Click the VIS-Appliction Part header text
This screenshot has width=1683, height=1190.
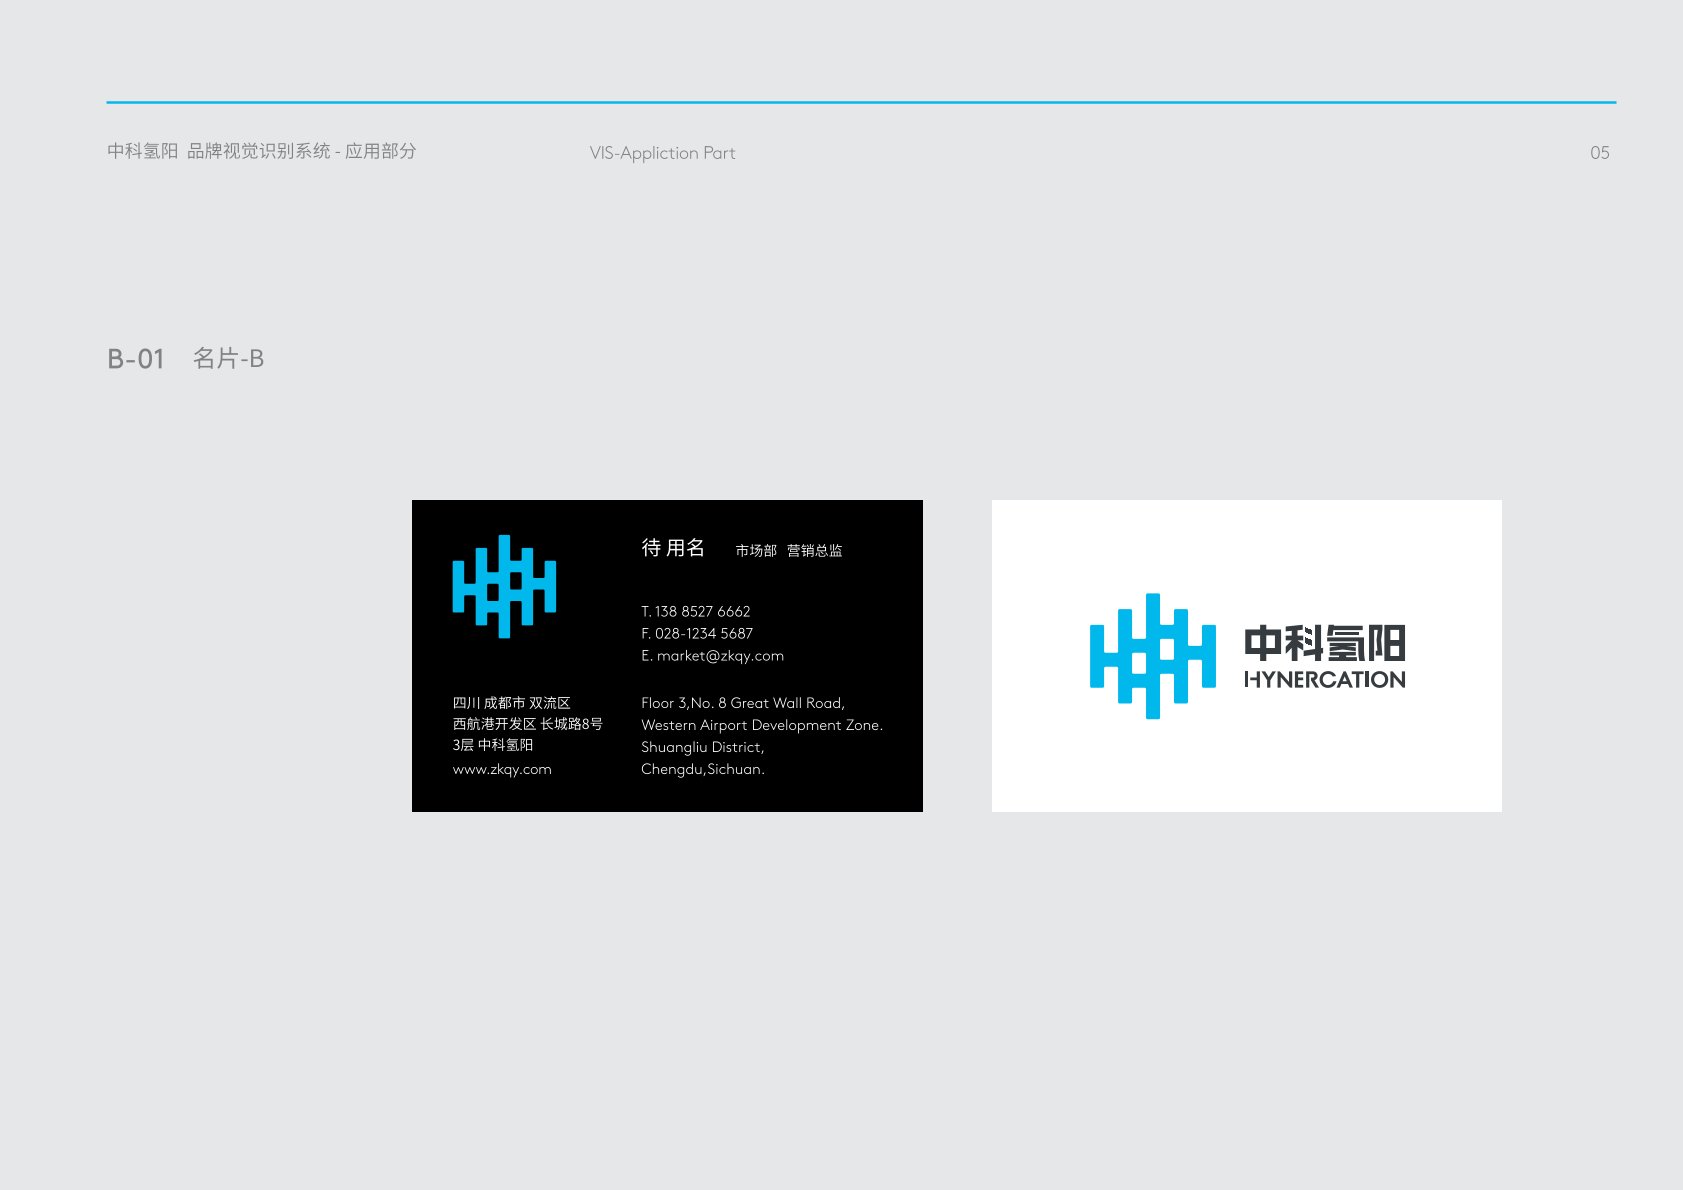pyautogui.click(x=662, y=153)
